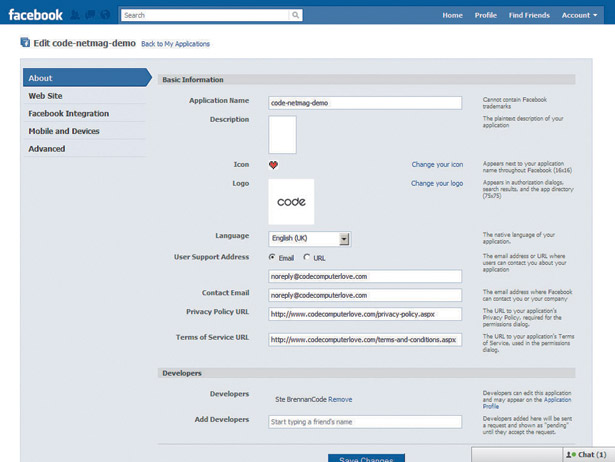The height and width of the screenshot is (462, 615).
Task: Click the Add Developers name field
Action: pyautogui.click(x=365, y=422)
